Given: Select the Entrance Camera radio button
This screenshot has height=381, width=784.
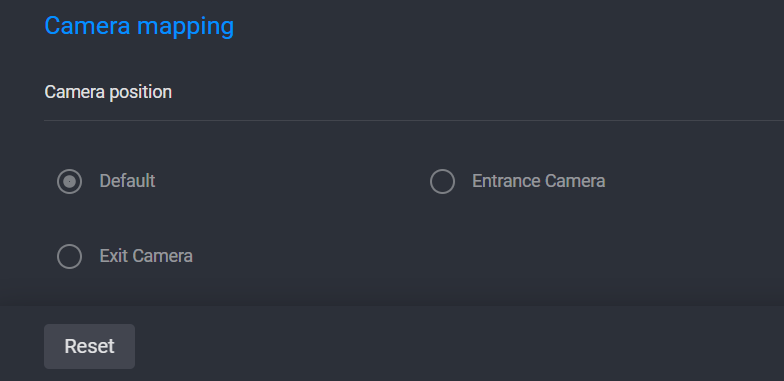Looking at the screenshot, I should tap(442, 182).
